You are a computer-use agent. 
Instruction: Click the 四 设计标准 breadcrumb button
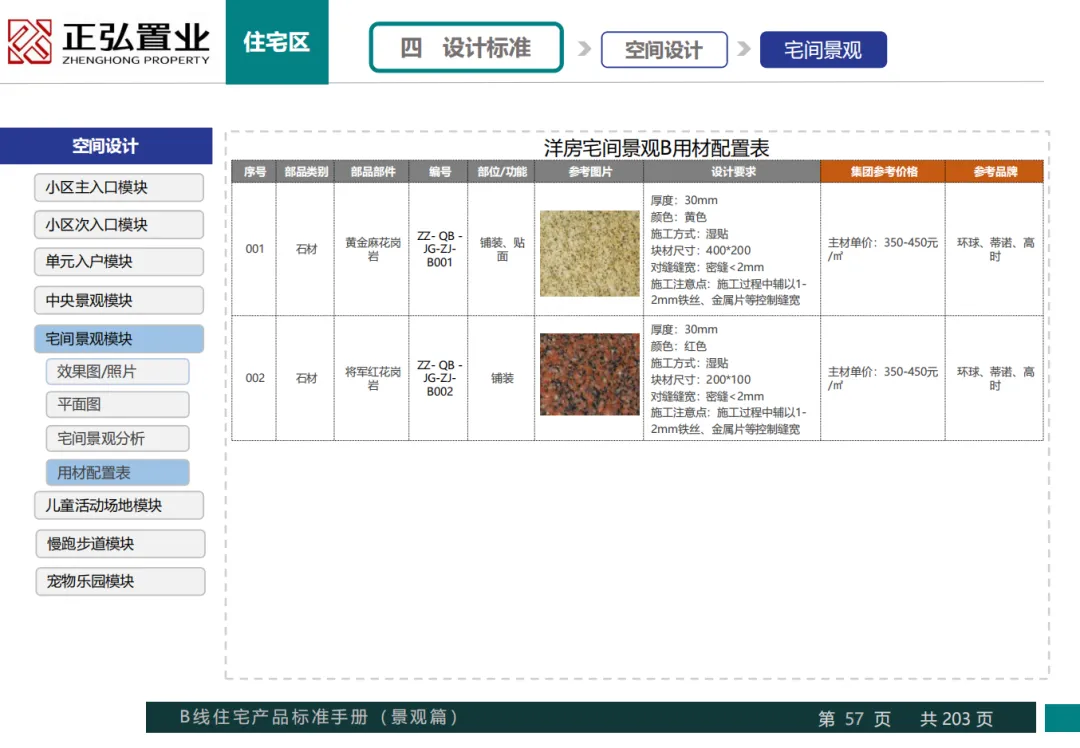coord(466,48)
